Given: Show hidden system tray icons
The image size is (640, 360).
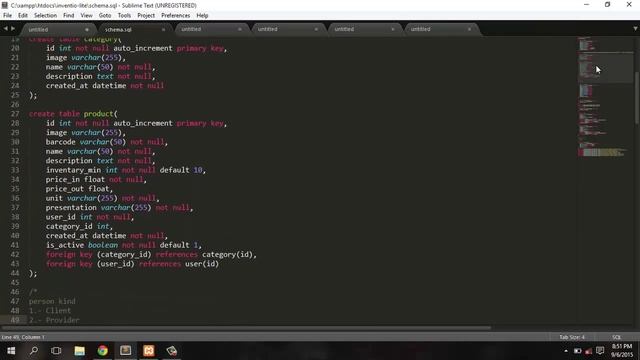Looking at the screenshot, I should (566, 351).
